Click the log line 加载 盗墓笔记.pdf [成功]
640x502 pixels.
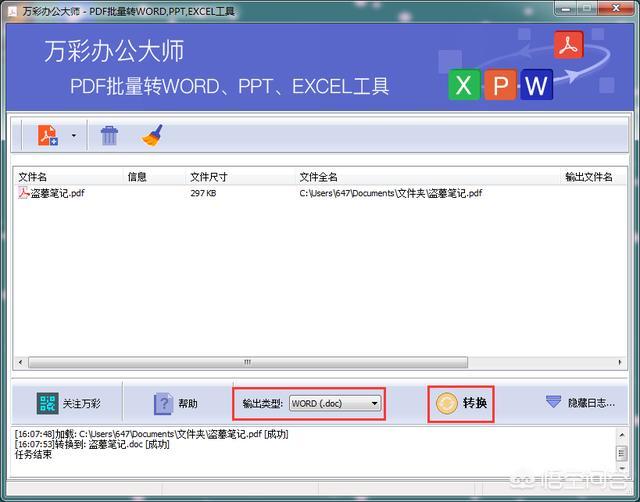coord(151,434)
